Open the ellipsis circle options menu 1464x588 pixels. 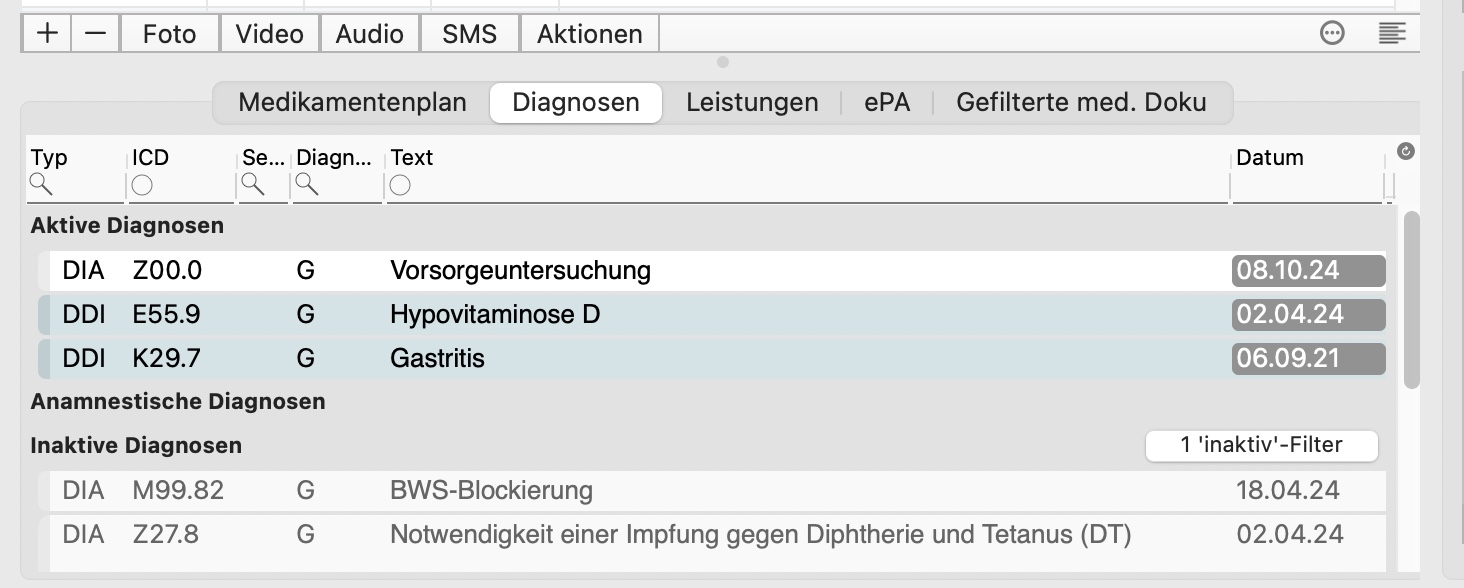[1332, 33]
